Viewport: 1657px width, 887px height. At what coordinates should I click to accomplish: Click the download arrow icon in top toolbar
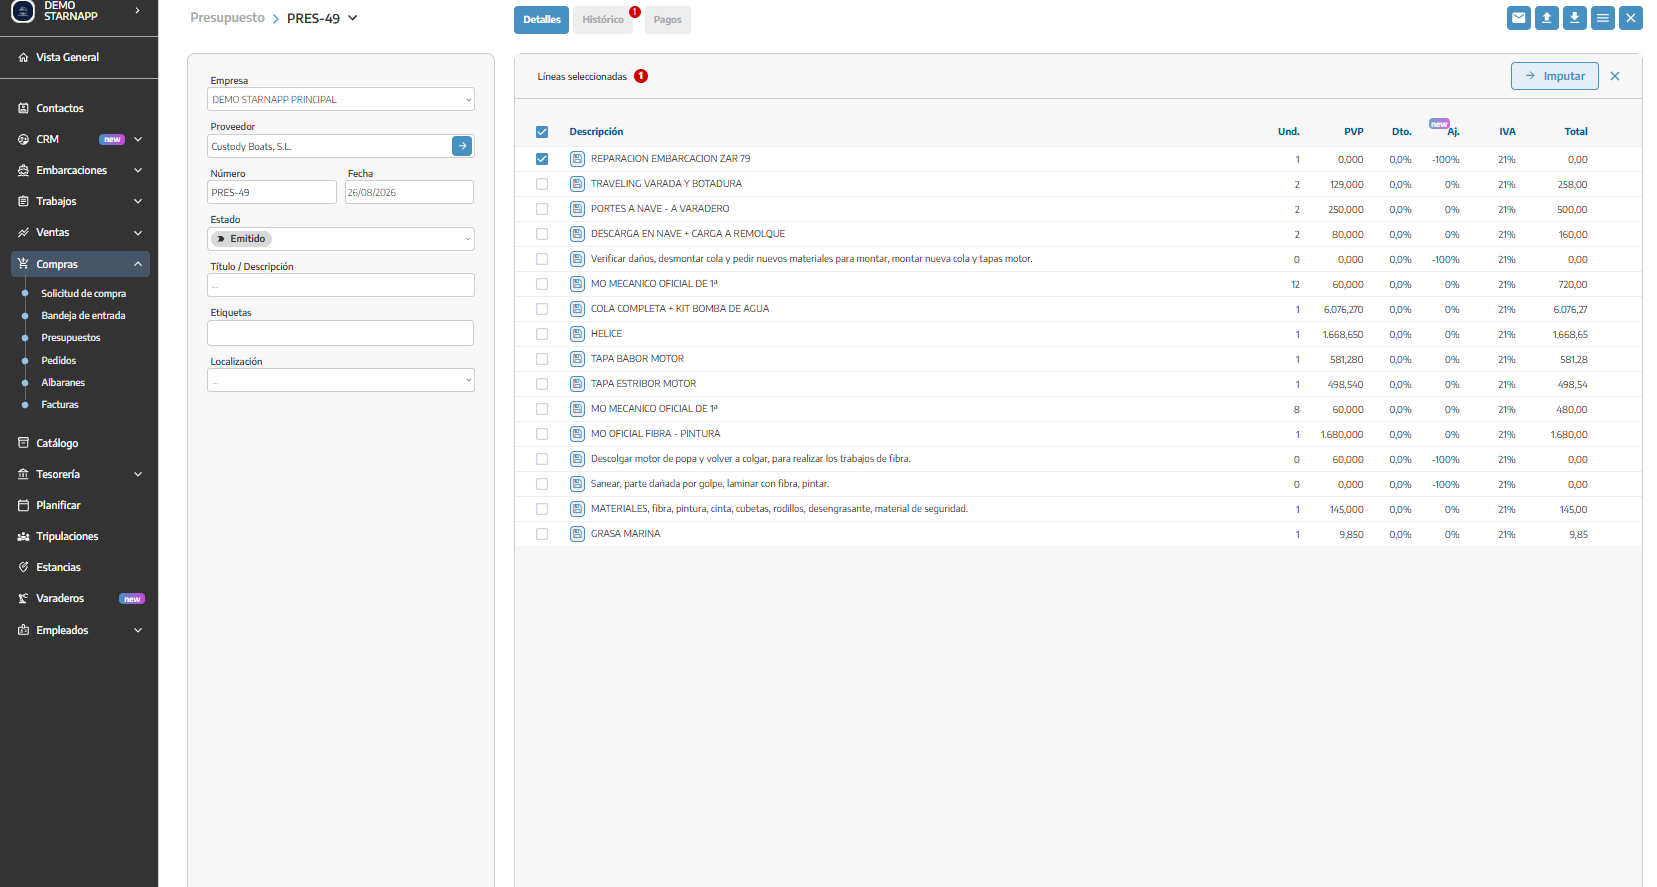point(1575,18)
